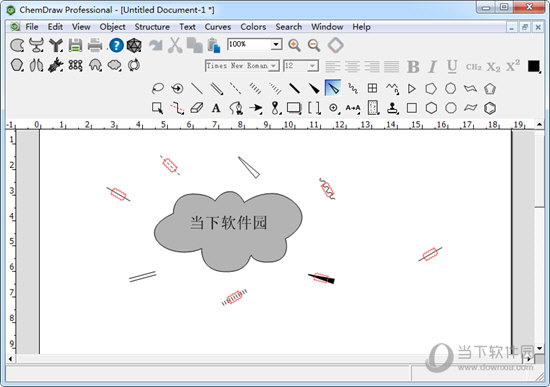The height and width of the screenshot is (387, 550).
Task: Select the Hollow Wedged Bond tool
Action: [x=333, y=88]
